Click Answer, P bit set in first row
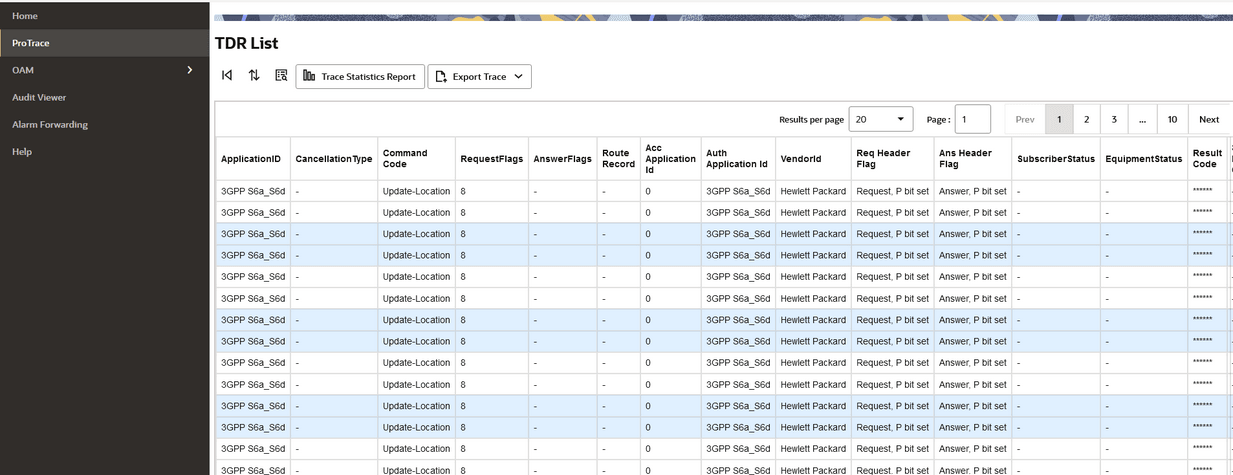The width and height of the screenshot is (1233, 475). [973, 191]
